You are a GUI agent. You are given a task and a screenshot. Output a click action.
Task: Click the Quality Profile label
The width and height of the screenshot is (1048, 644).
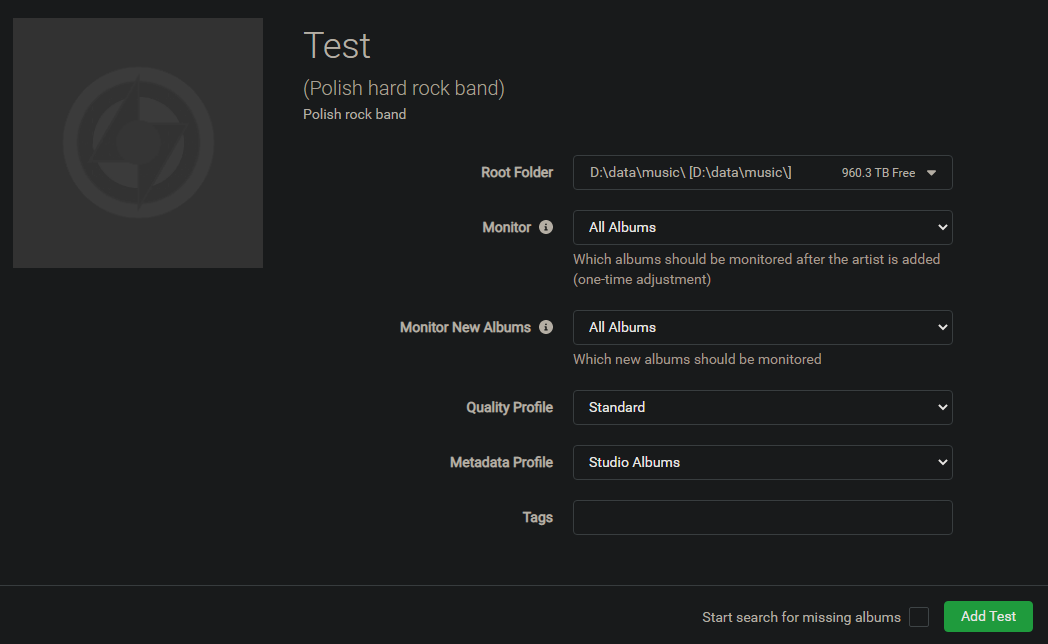click(x=509, y=408)
